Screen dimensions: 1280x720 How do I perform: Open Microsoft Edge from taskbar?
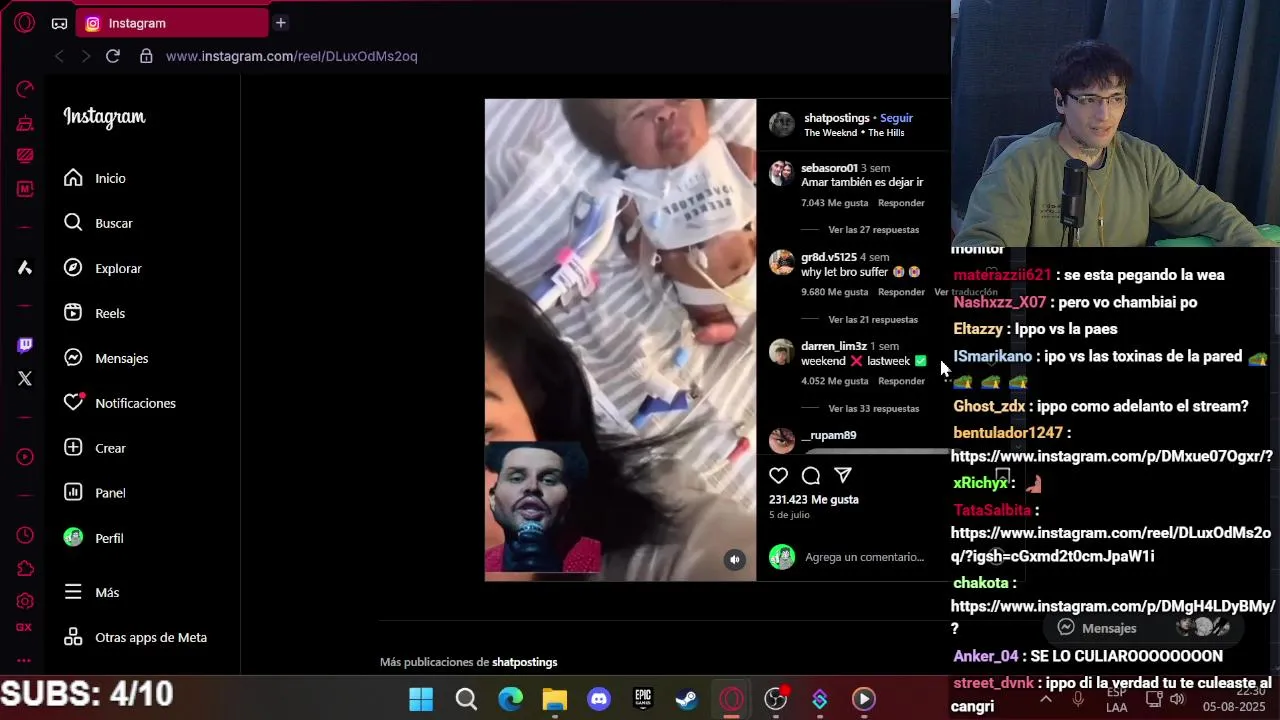tap(510, 699)
